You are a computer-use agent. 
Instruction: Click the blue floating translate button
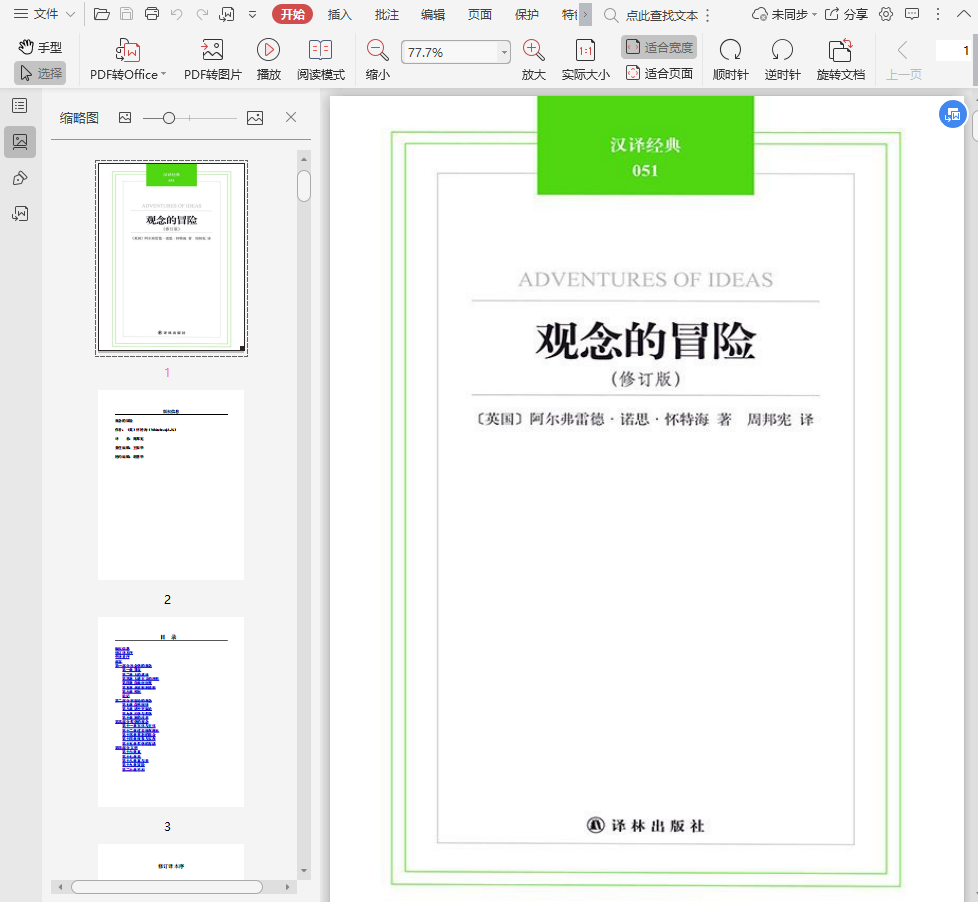[x=952, y=114]
